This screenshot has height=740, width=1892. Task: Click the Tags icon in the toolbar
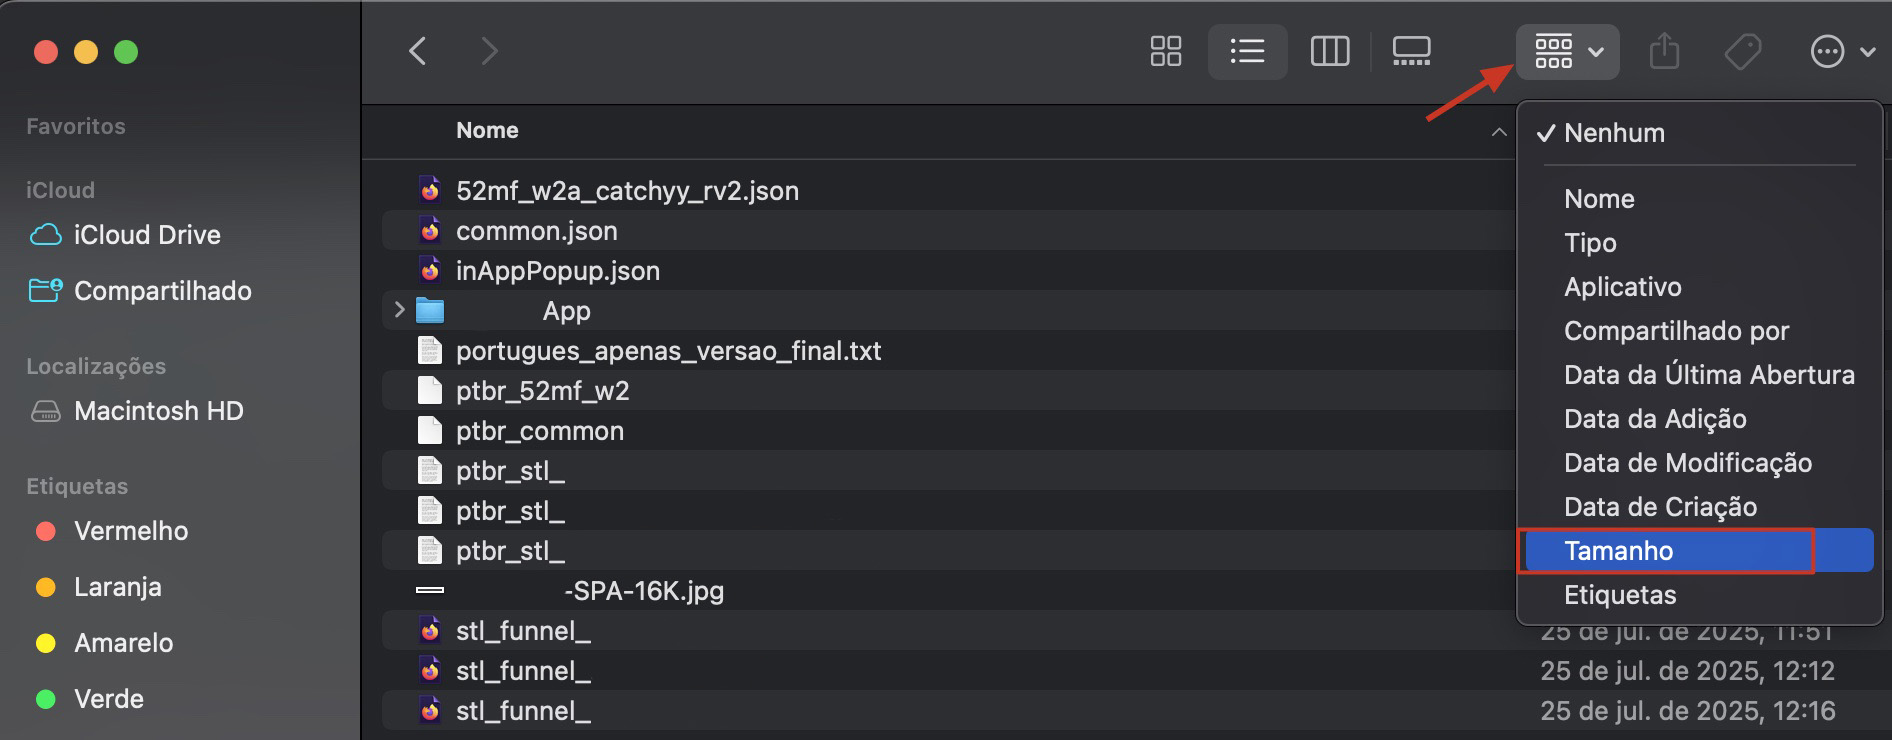coord(1741,51)
